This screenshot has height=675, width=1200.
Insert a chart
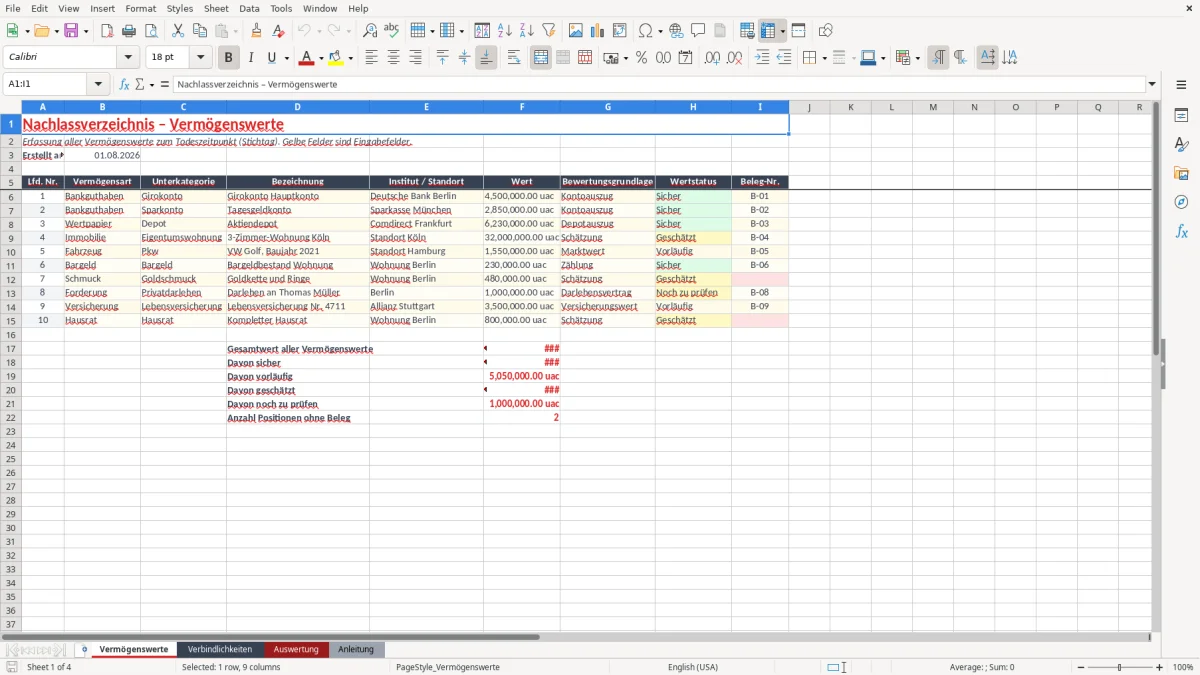click(598, 31)
